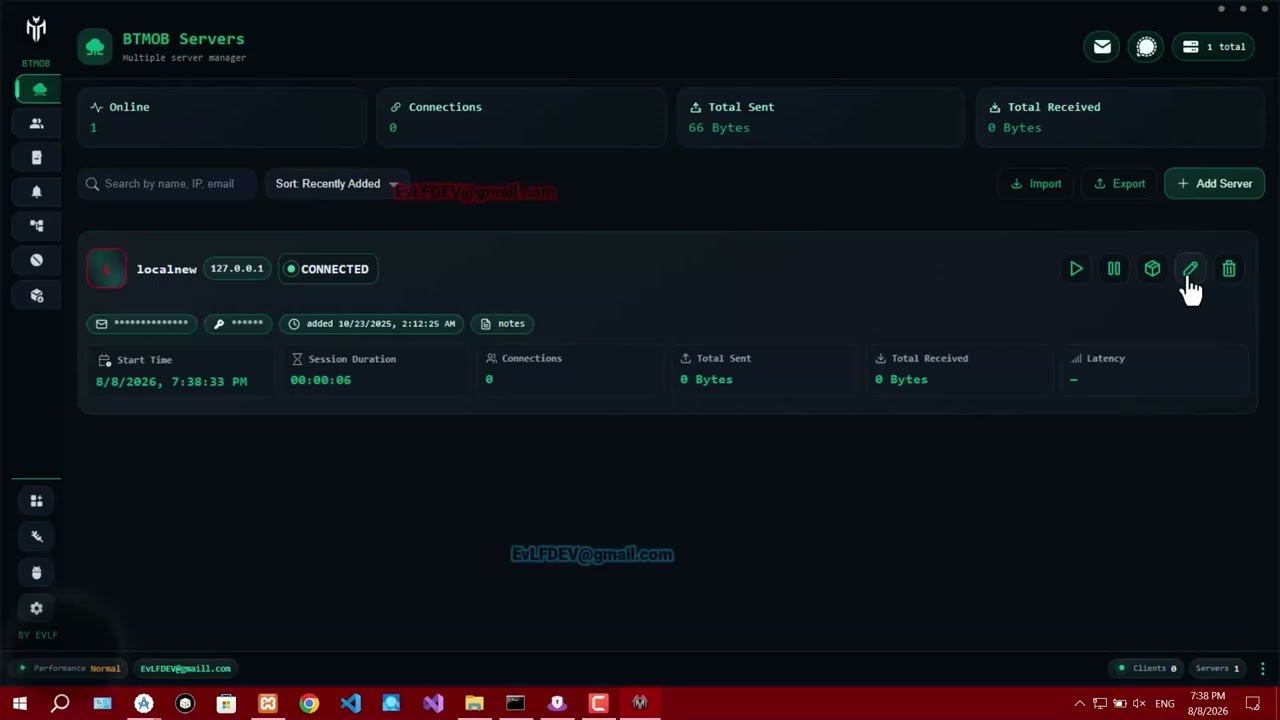Open the device page sidebar icon
The width and height of the screenshot is (1280, 720).
[x=37, y=158]
